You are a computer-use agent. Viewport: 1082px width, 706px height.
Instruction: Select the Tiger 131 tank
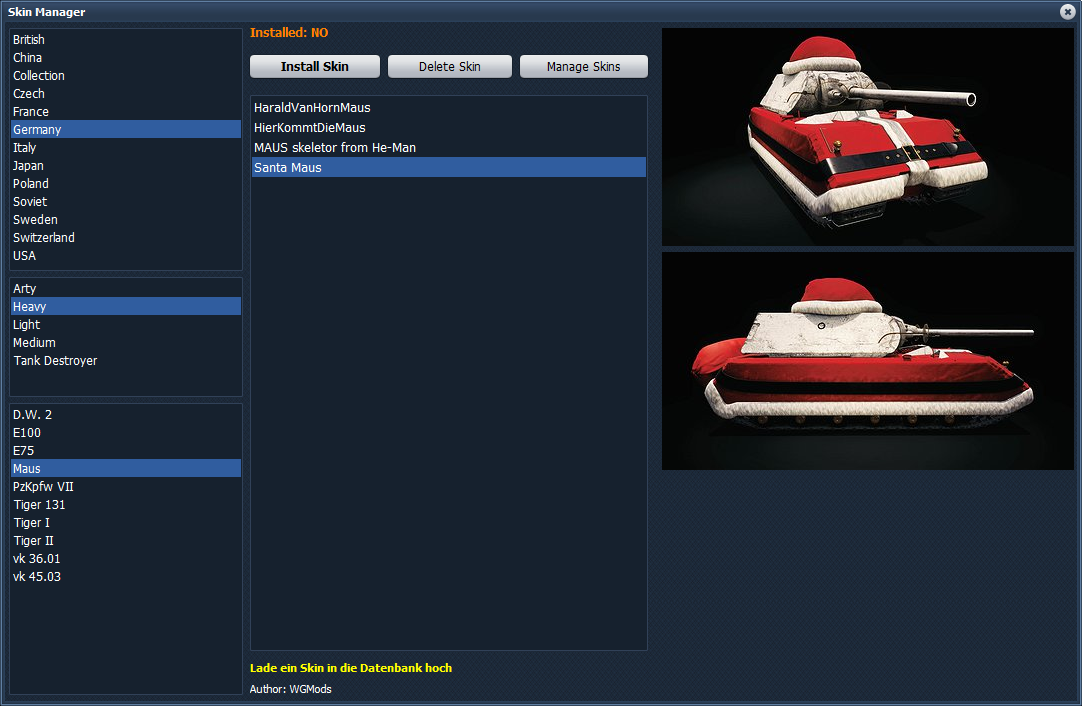click(126, 504)
